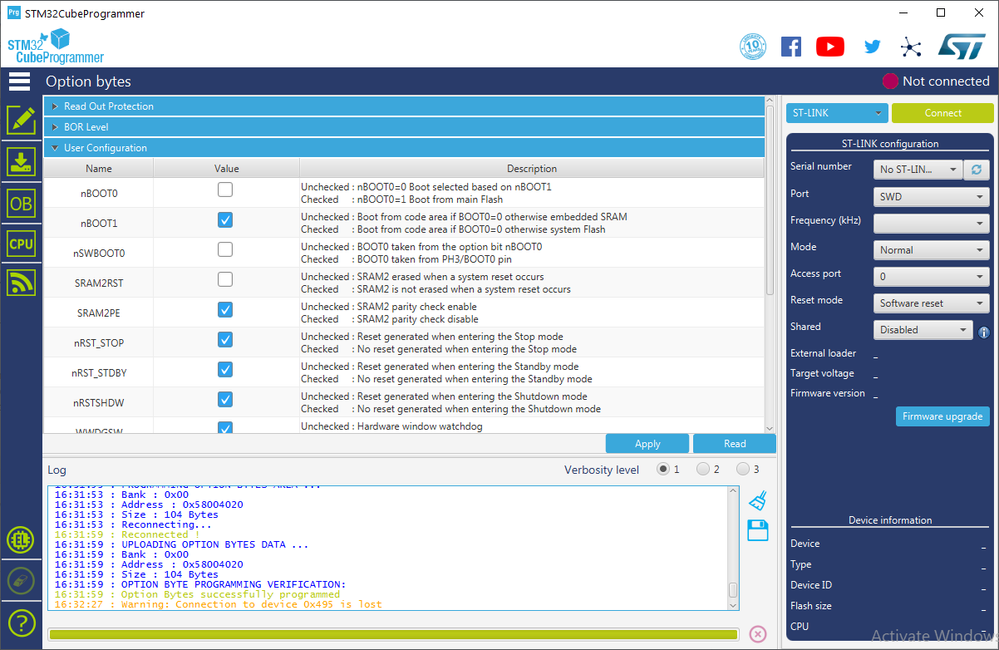Click the Apply button
The image size is (999, 650).
647,444
